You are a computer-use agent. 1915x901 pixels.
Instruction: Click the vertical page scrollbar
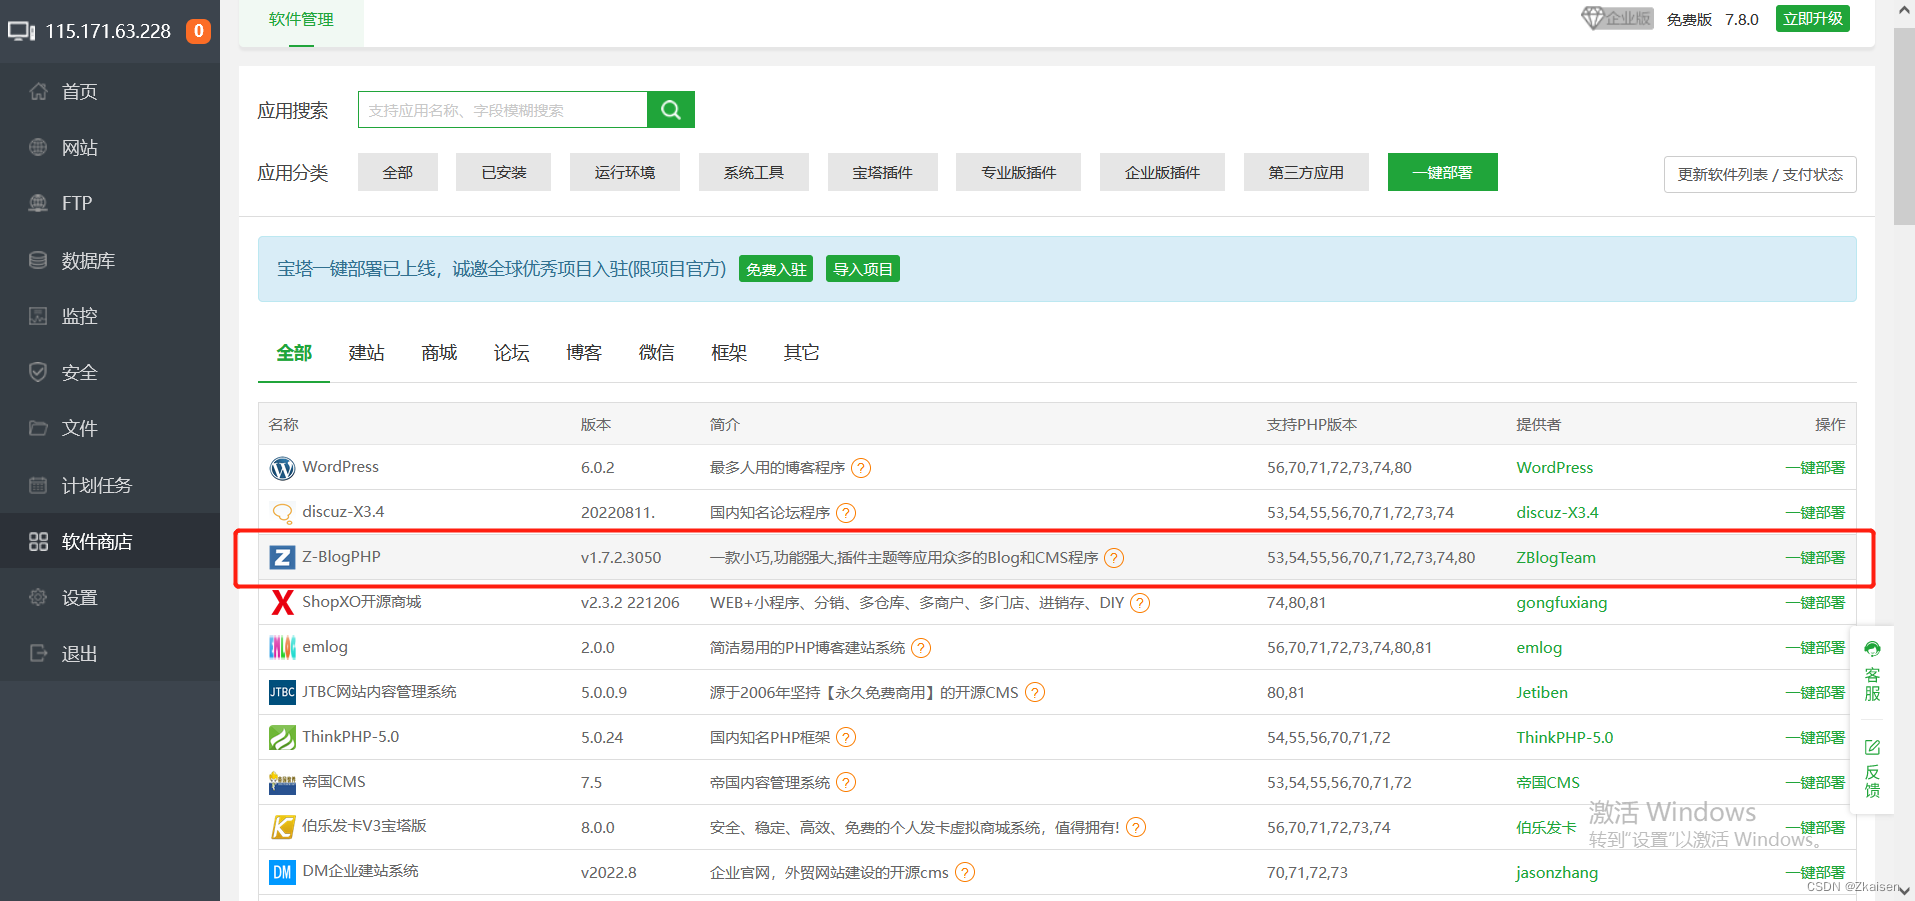pos(1904,125)
